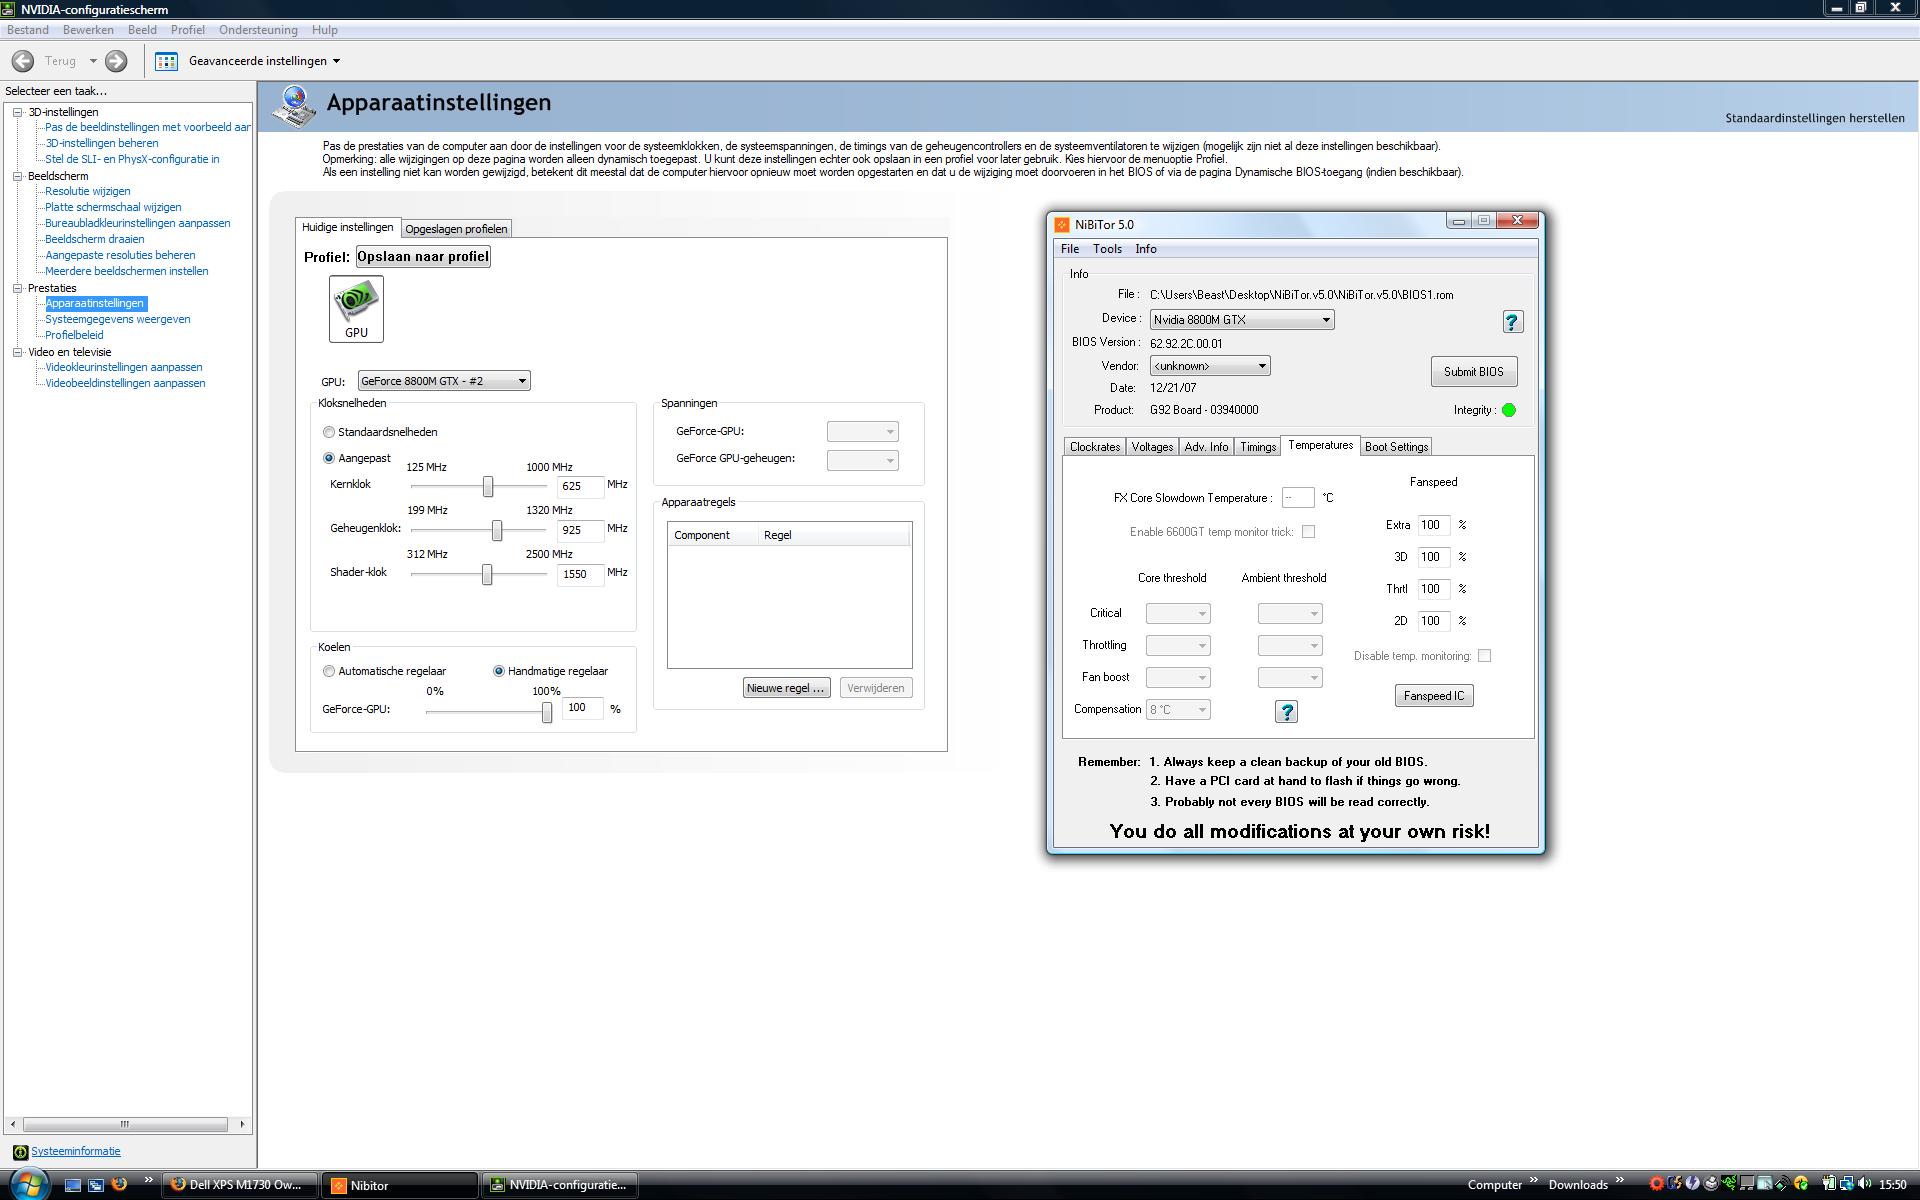Click Opslaan naar profiel button
This screenshot has width=1920, height=1200.
pyautogui.click(x=423, y=257)
